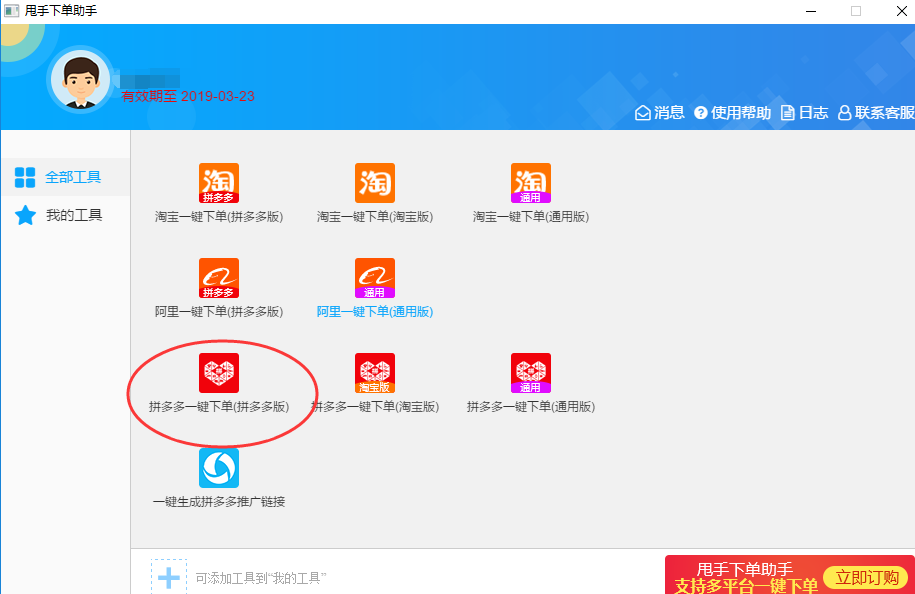Open 阿里一键下单(拼多多版) tool

click(218, 278)
